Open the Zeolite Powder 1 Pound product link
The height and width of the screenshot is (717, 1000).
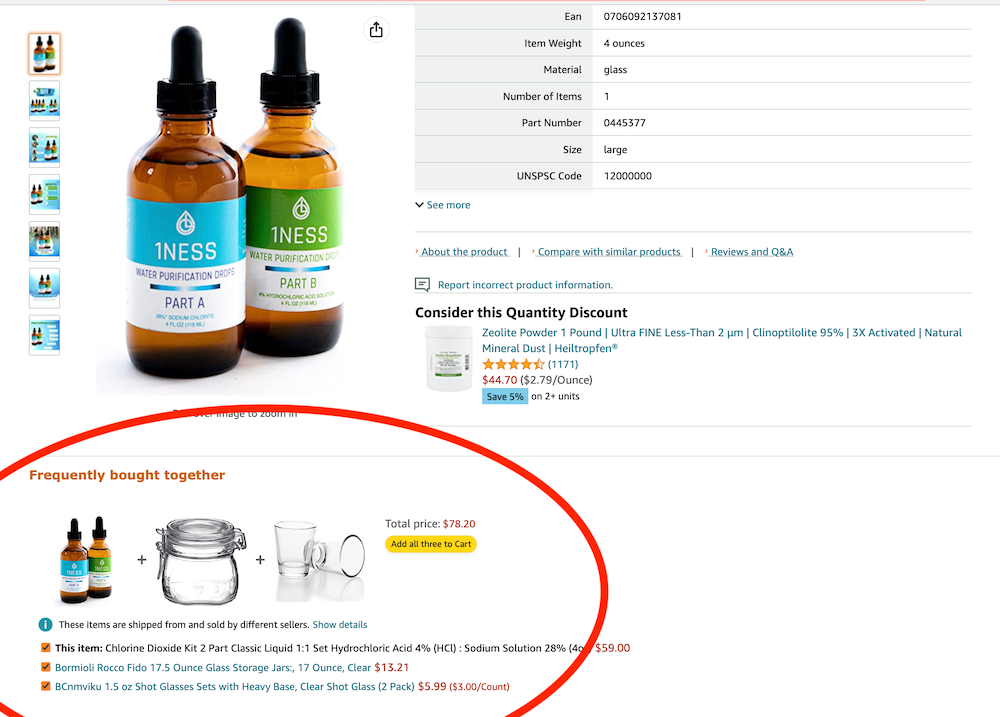722,340
